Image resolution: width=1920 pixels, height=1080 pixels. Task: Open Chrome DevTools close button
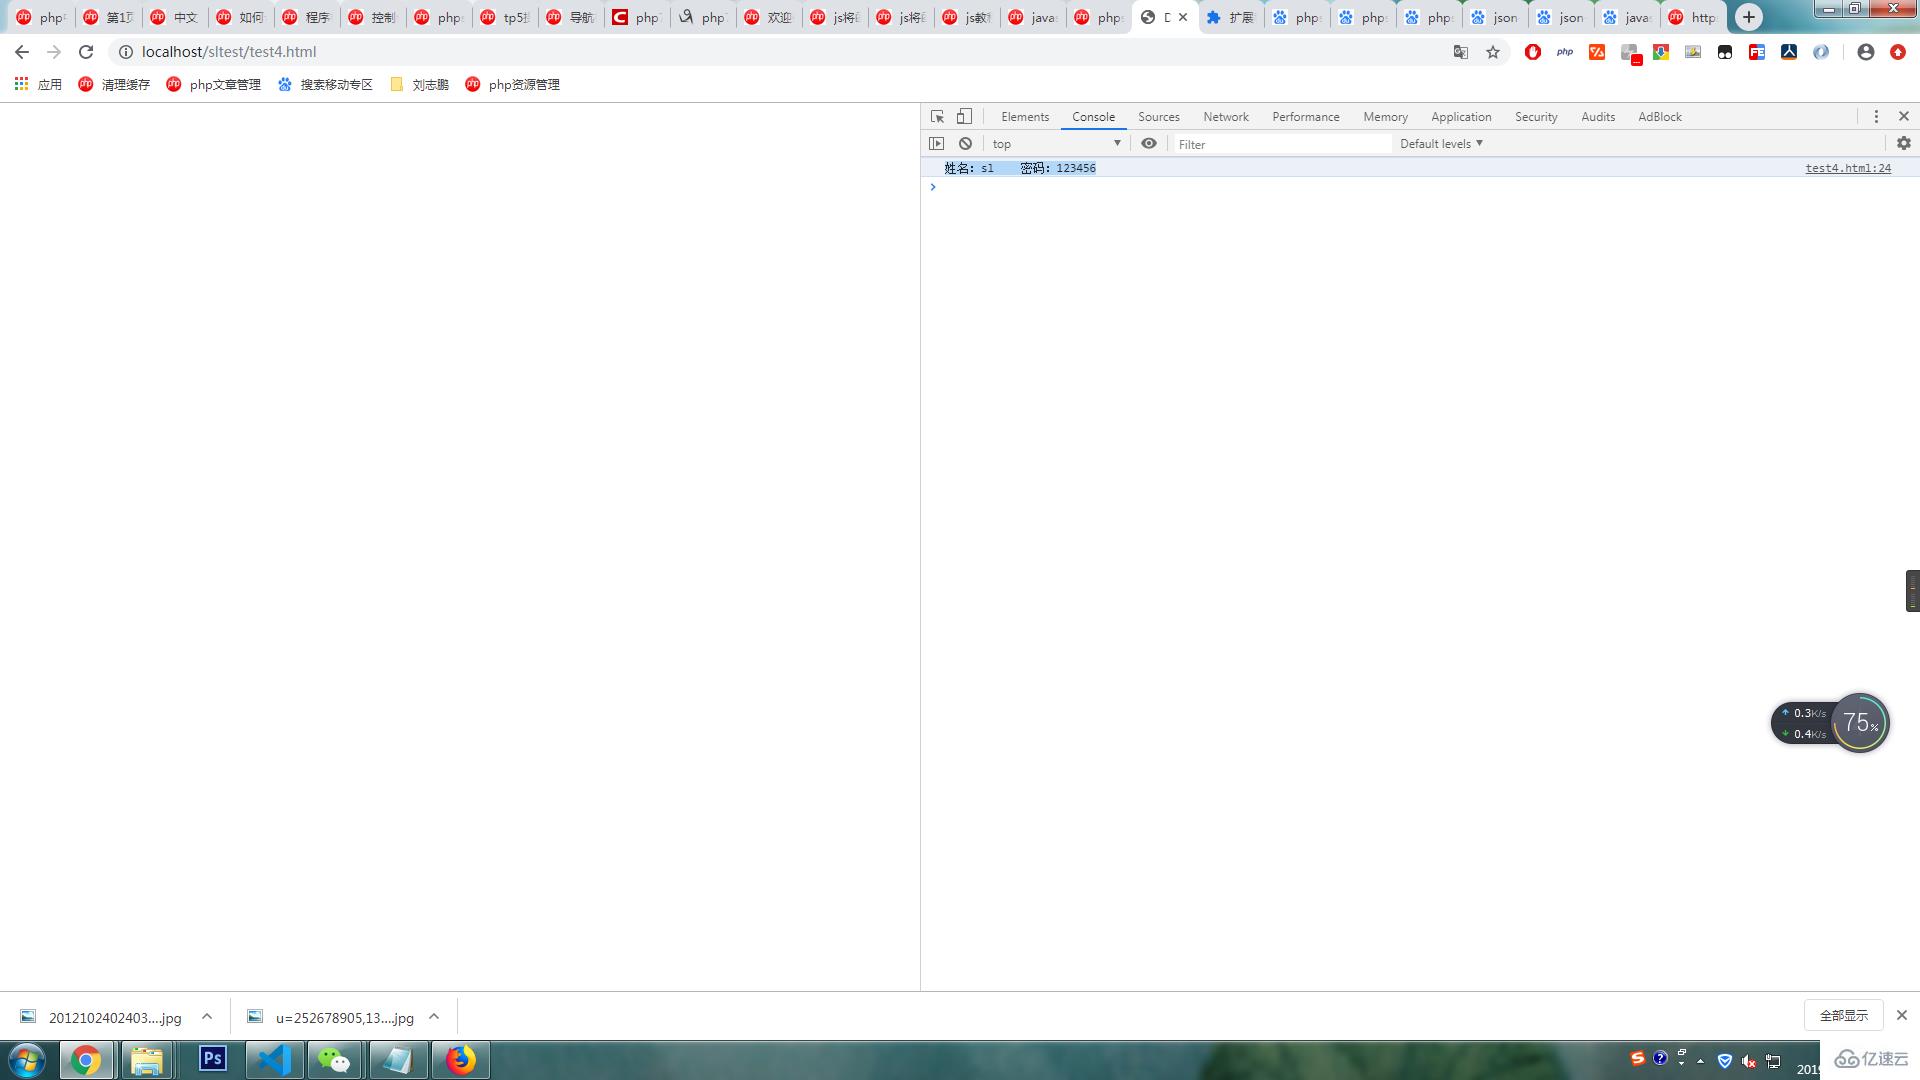[x=1903, y=116]
